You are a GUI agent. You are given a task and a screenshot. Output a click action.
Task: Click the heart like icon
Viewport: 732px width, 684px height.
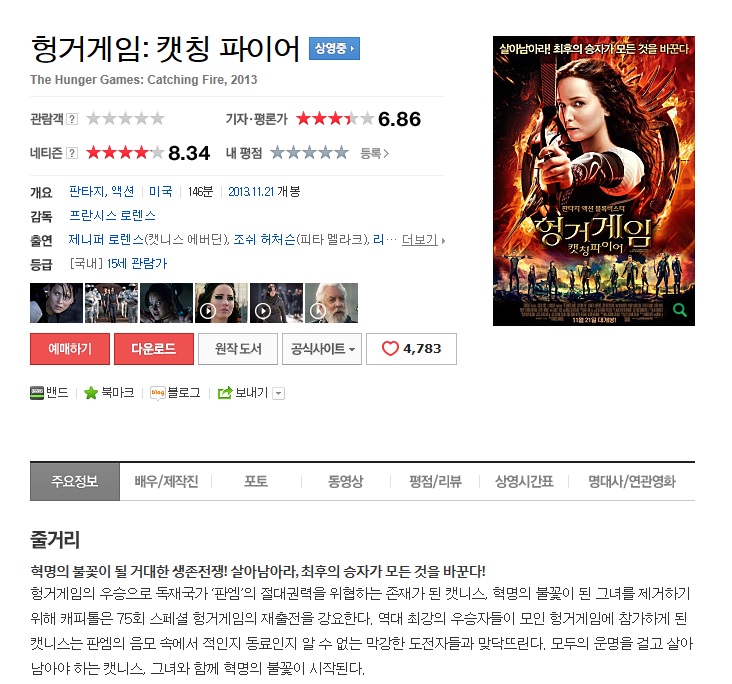click(x=390, y=348)
